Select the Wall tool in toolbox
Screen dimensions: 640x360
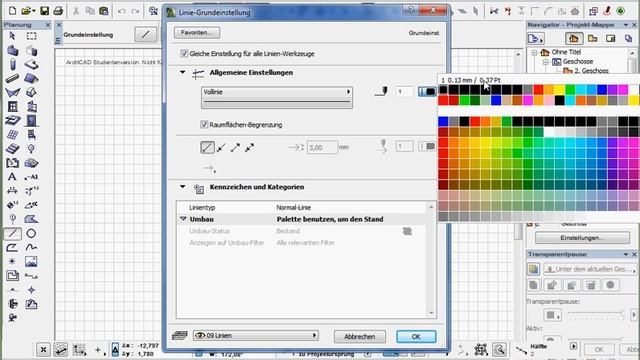(12, 51)
